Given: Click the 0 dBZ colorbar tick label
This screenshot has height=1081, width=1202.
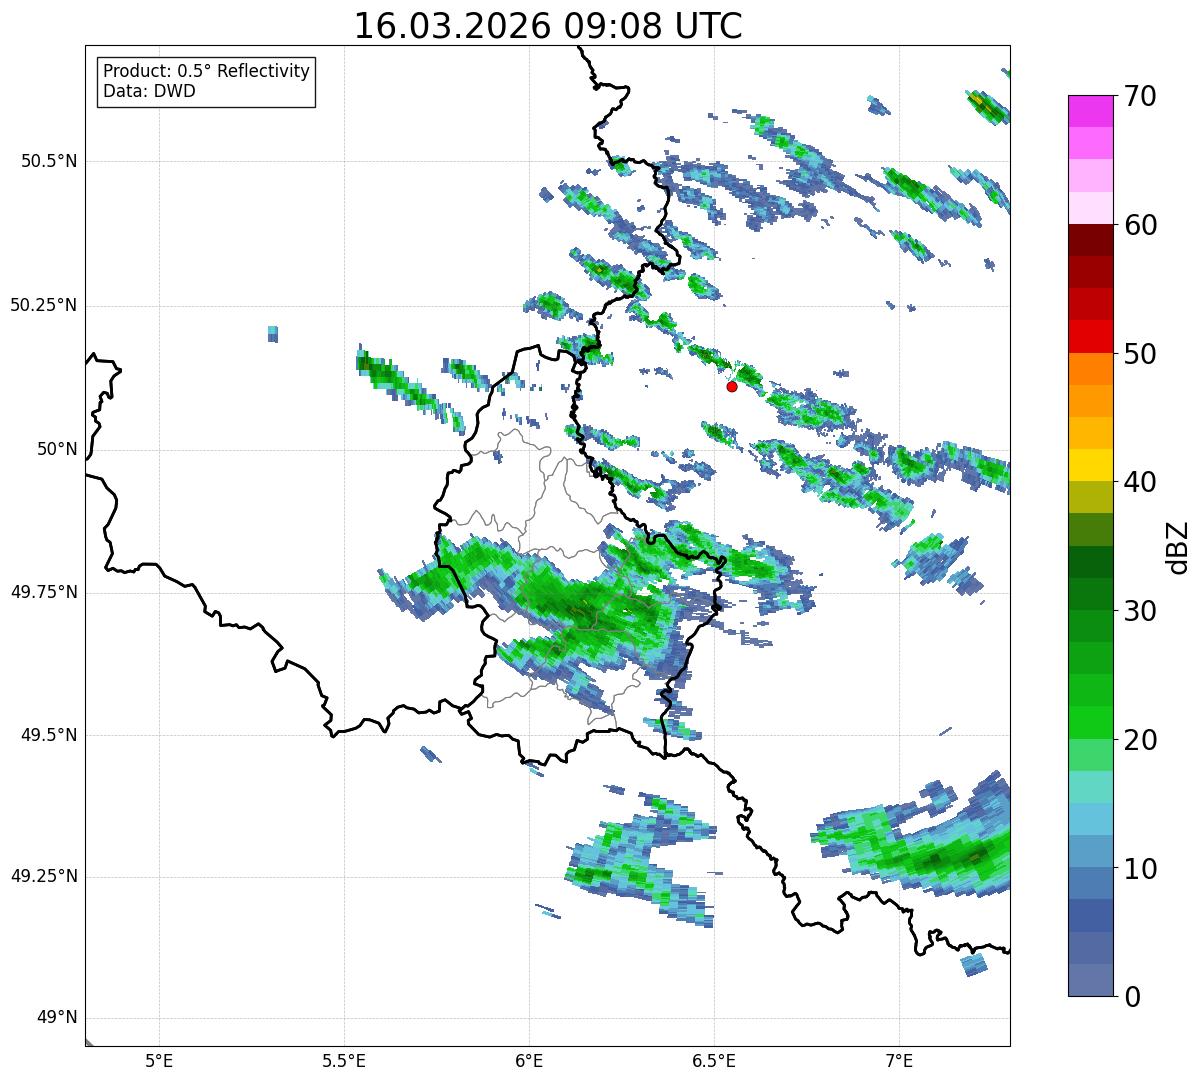Looking at the screenshot, I should point(1131,997).
